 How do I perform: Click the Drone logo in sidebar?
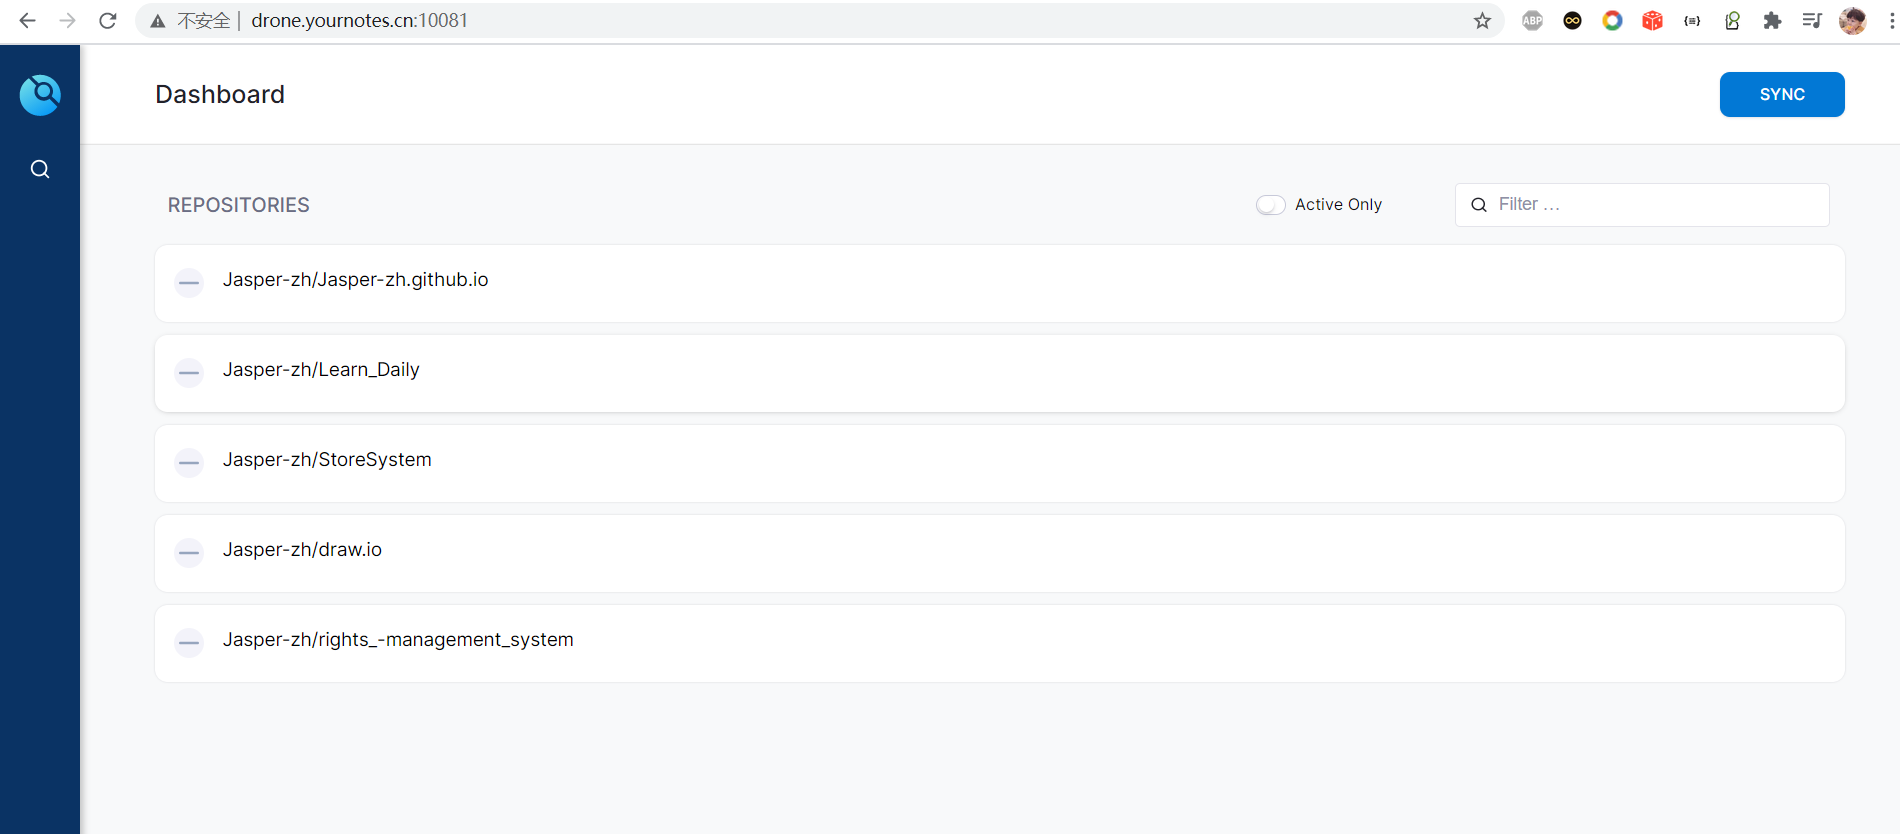pos(40,95)
